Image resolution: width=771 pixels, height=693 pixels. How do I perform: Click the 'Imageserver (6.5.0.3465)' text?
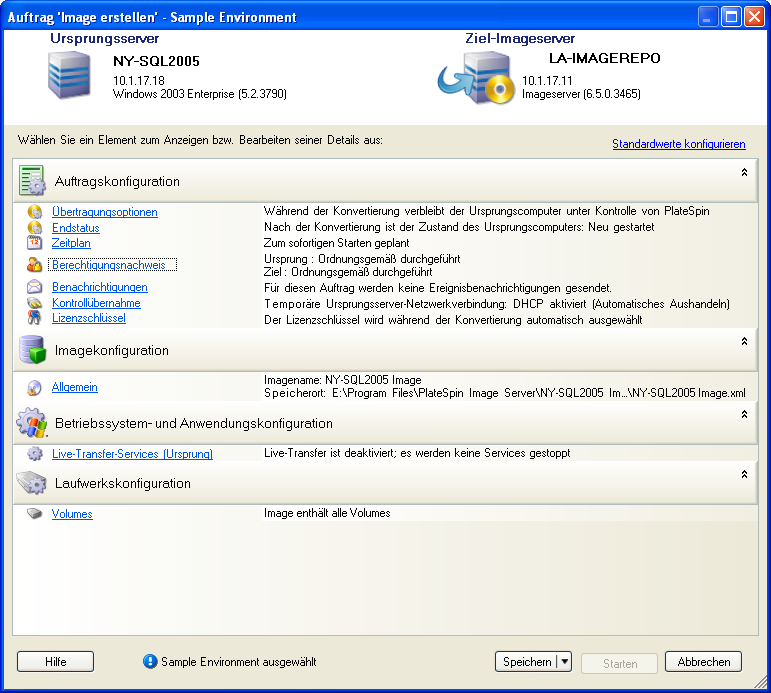point(581,94)
